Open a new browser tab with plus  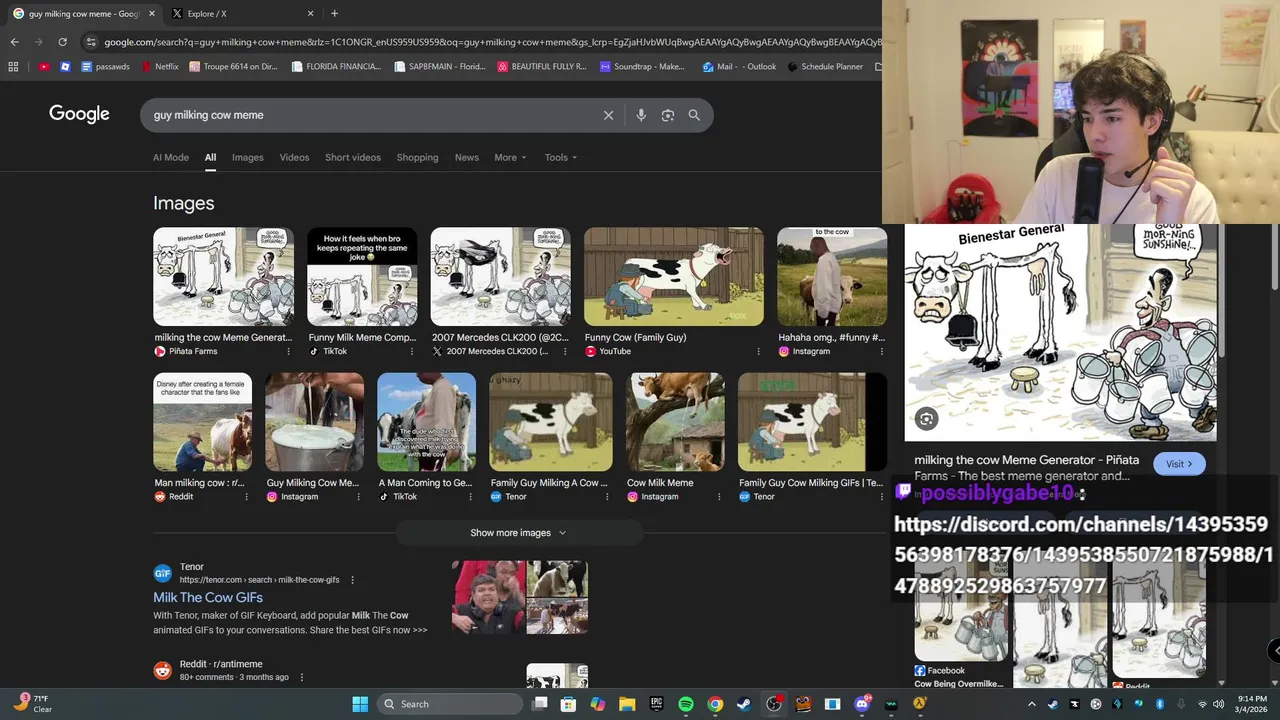coord(334,14)
